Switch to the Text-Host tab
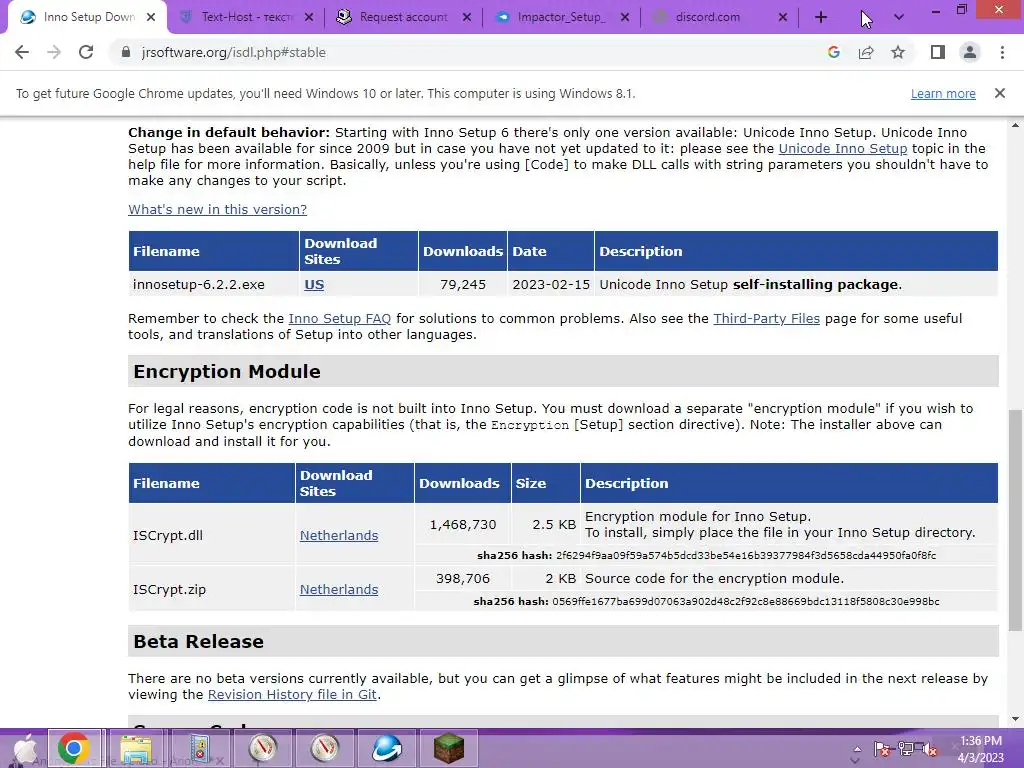Screen dimensions: 1024x768 (247, 18)
